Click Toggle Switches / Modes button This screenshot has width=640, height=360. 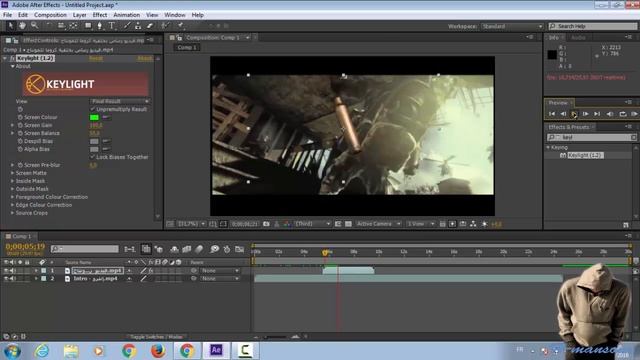click(x=156, y=337)
